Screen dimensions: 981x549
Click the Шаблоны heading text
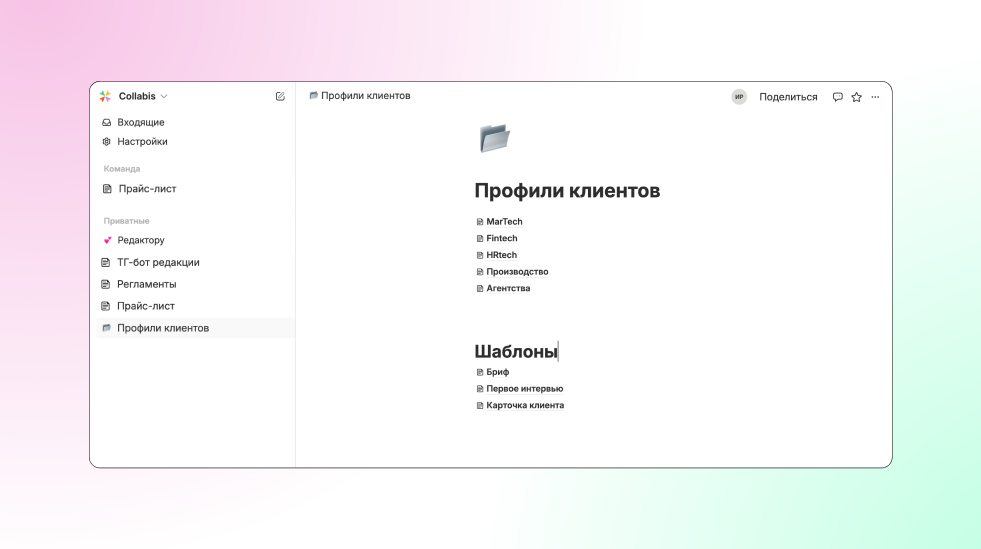515,352
